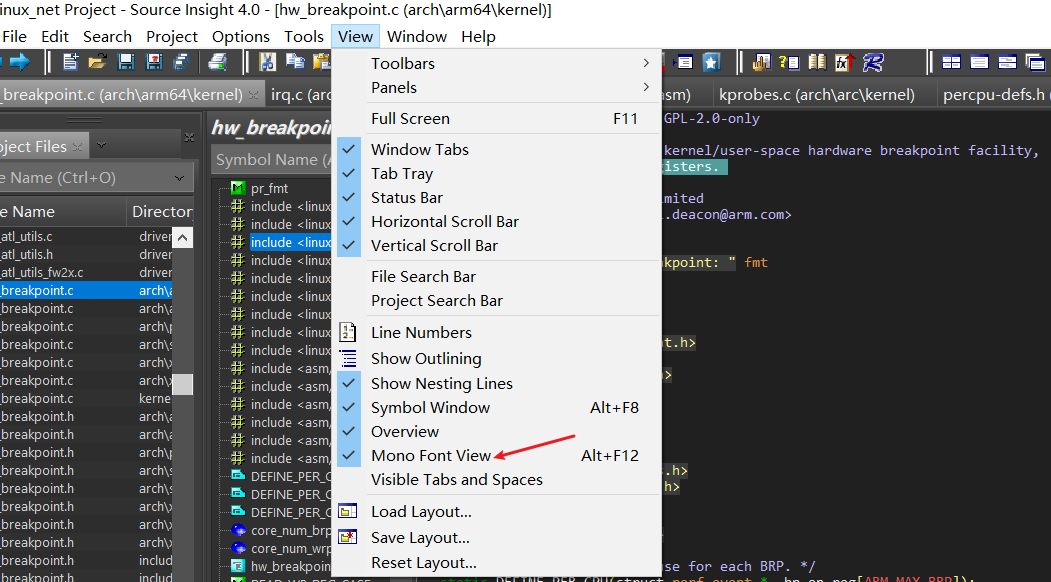Click the Print toolbar icon
This screenshot has height=582, width=1051.
[217, 62]
